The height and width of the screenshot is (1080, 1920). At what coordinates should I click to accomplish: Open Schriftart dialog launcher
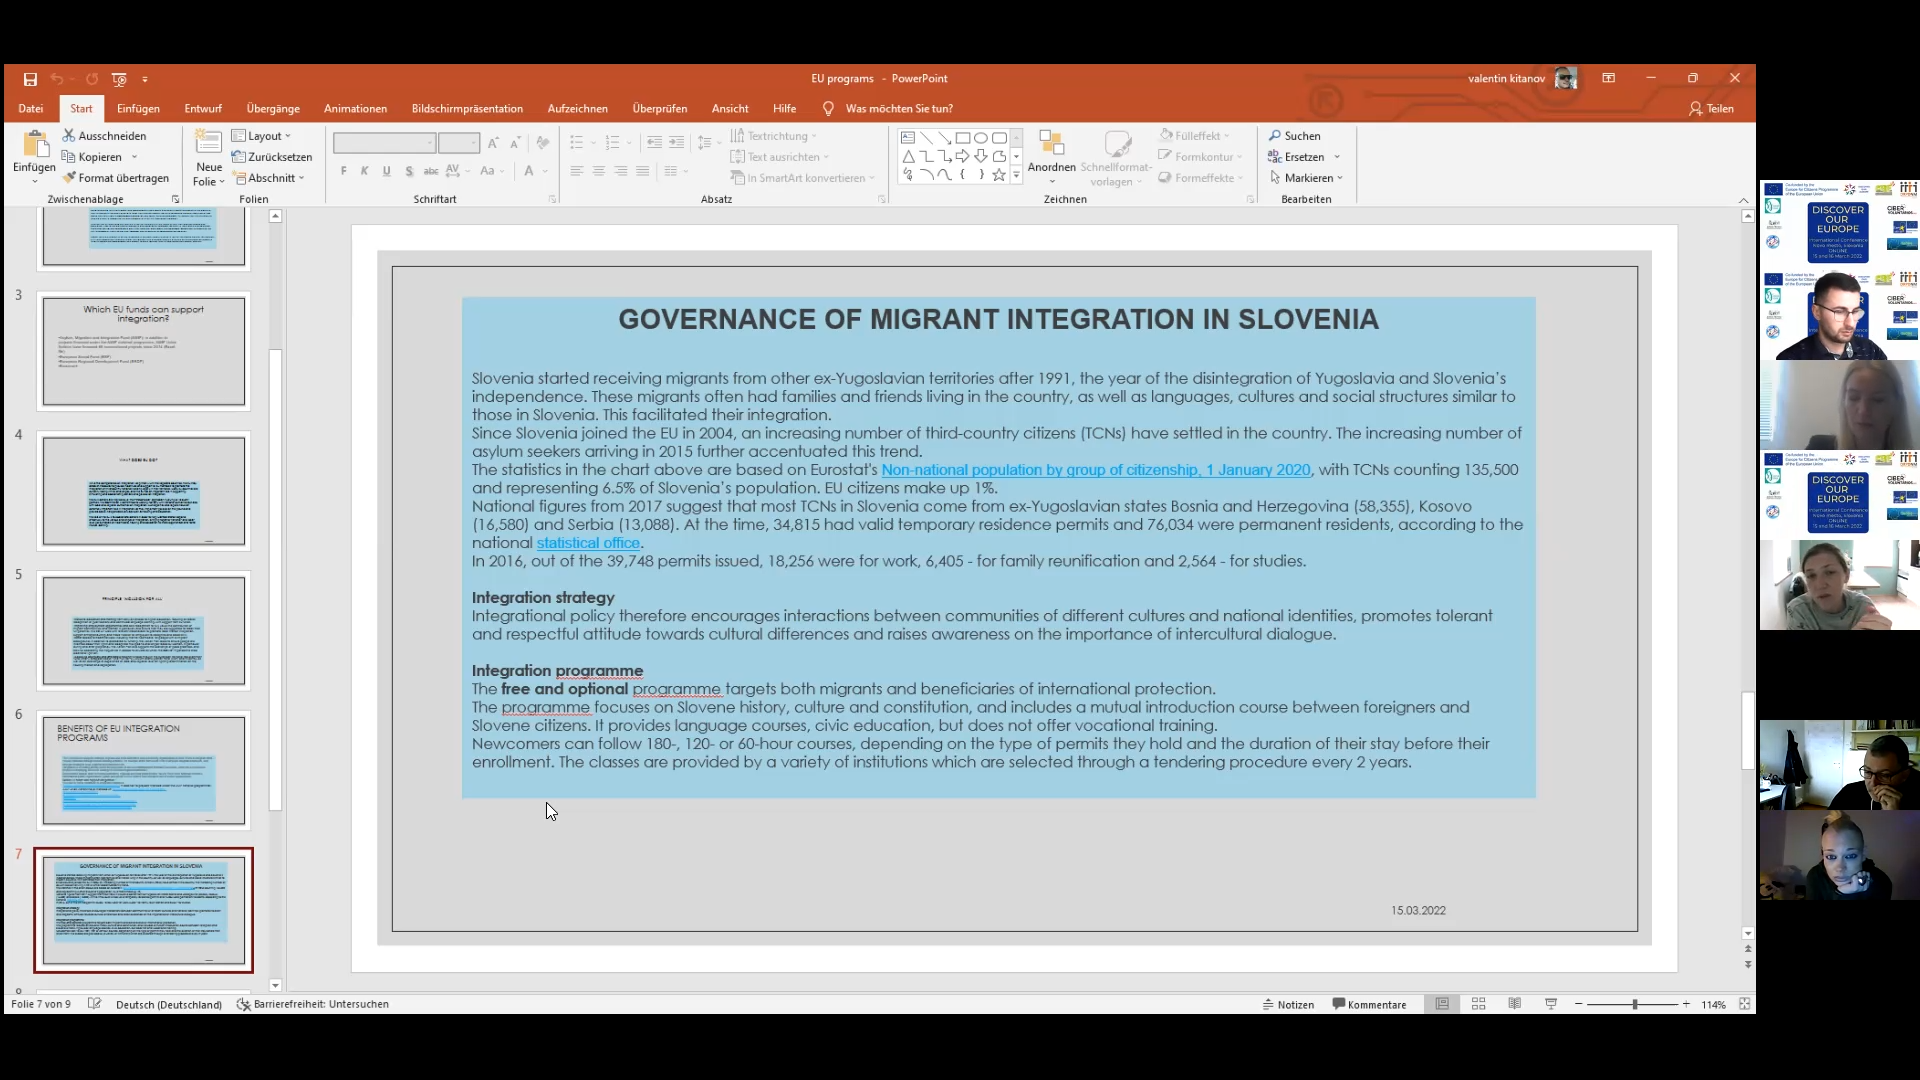pyautogui.click(x=552, y=199)
